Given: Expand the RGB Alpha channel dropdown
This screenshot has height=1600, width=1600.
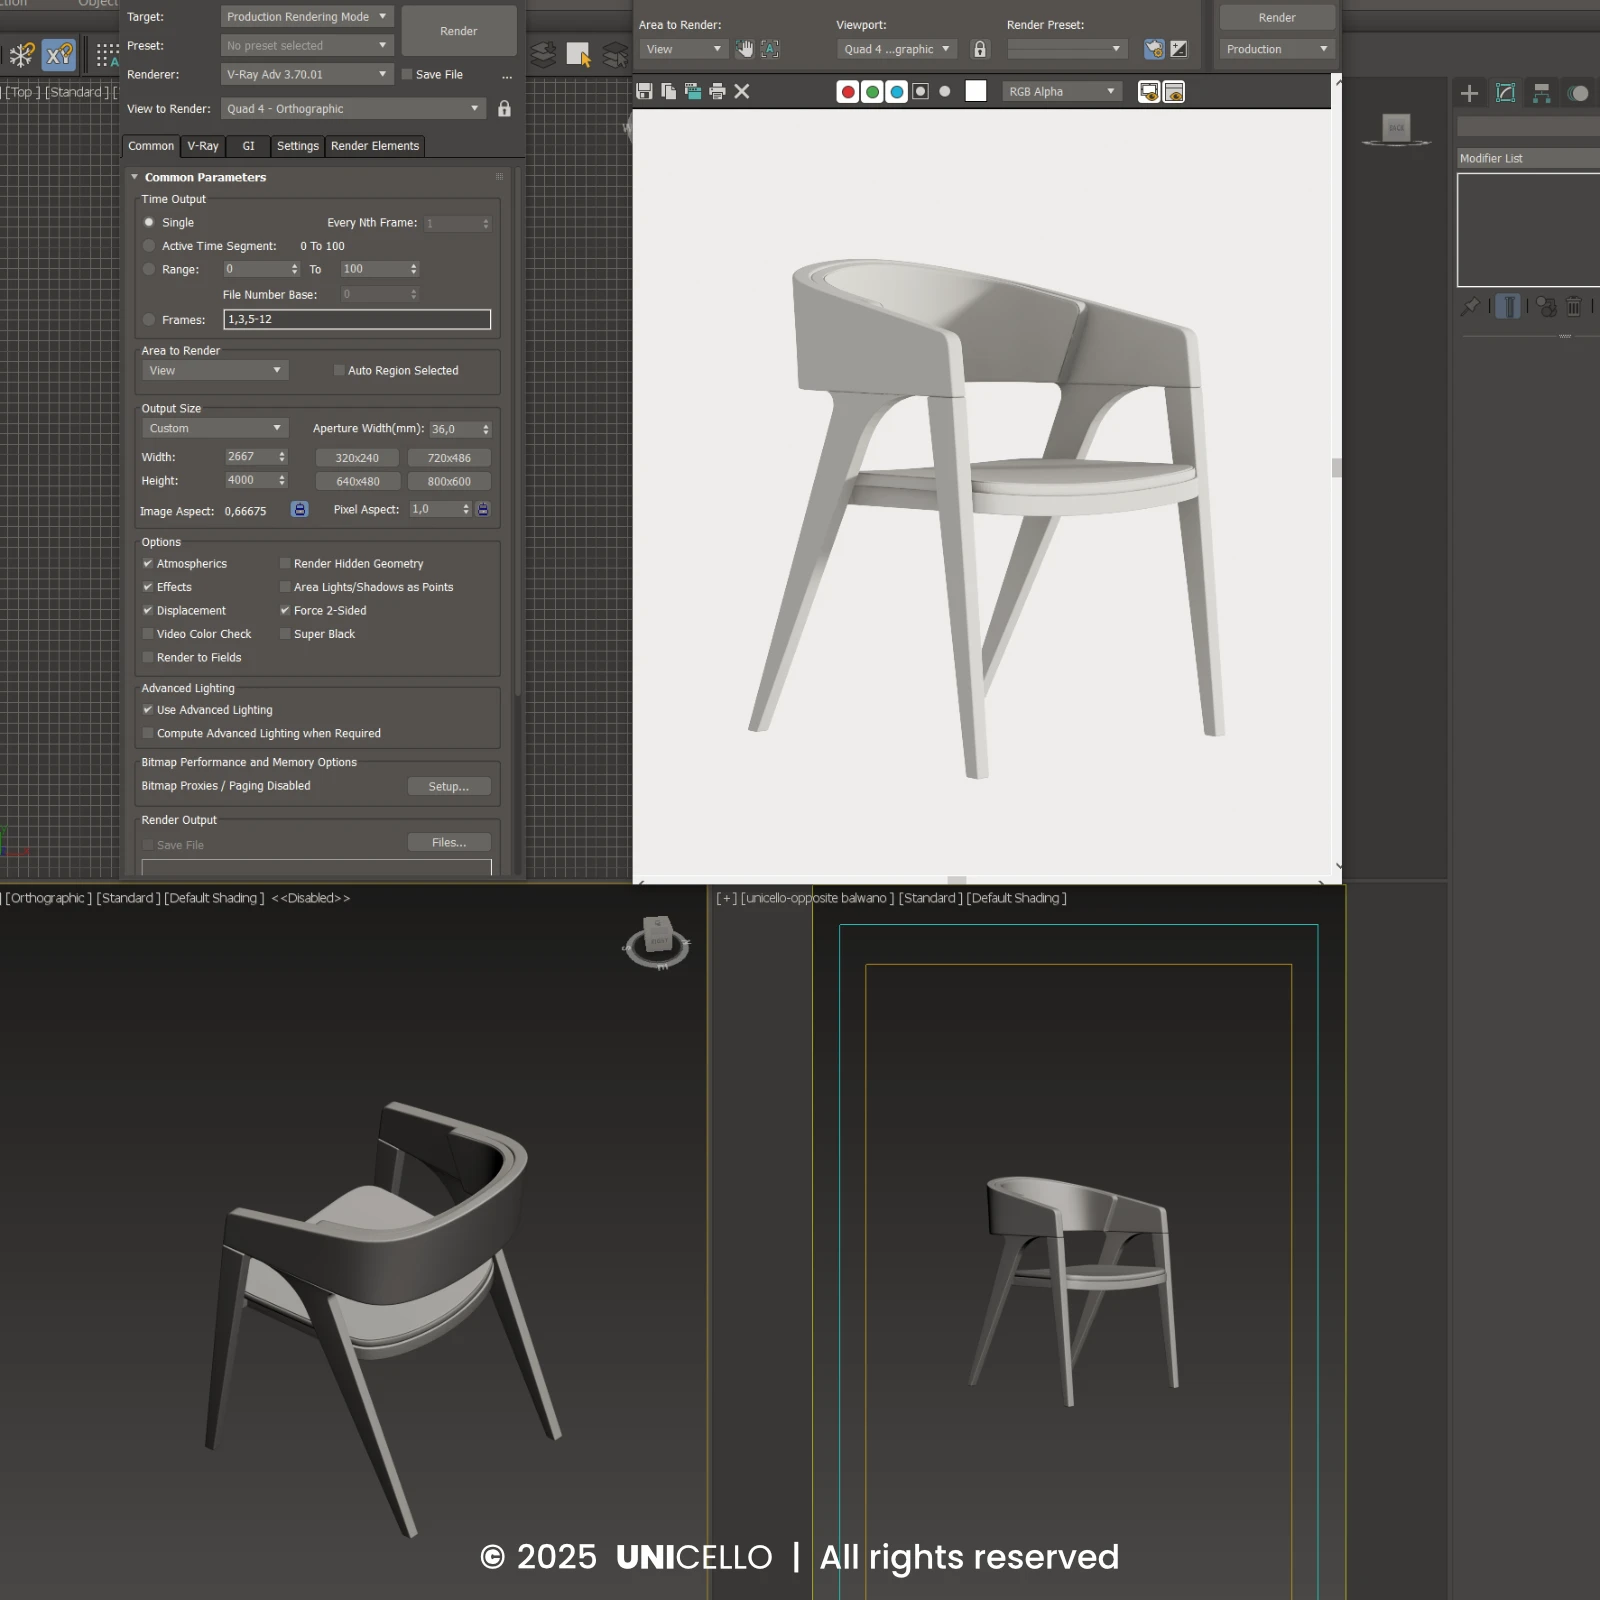Looking at the screenshot, I should (x=1061, y=92).
